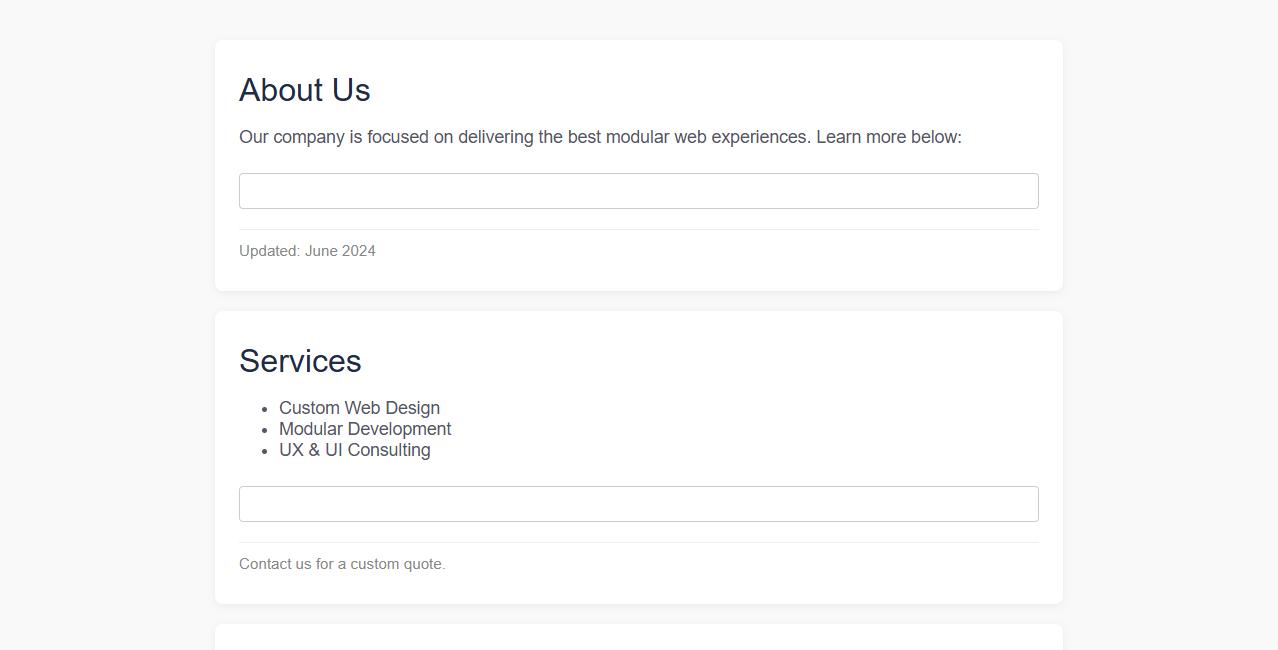Screen dimensions: 1278x650
Task: Click the bullet beside Modular Development
Action: (x=265, y=430)
